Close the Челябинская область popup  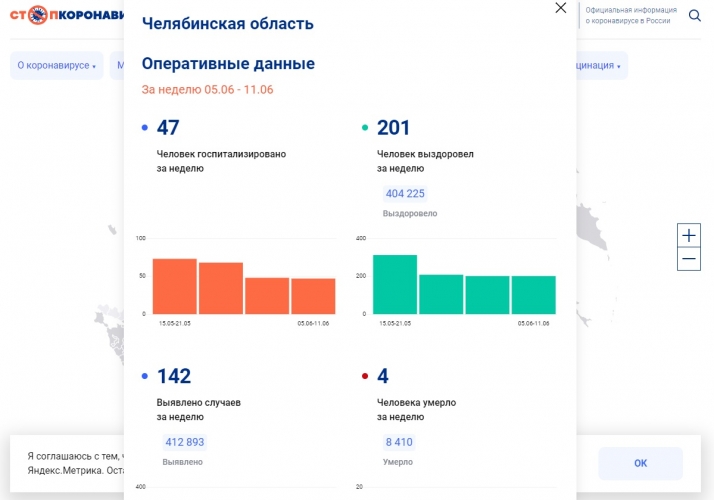(x=561, y=8)
